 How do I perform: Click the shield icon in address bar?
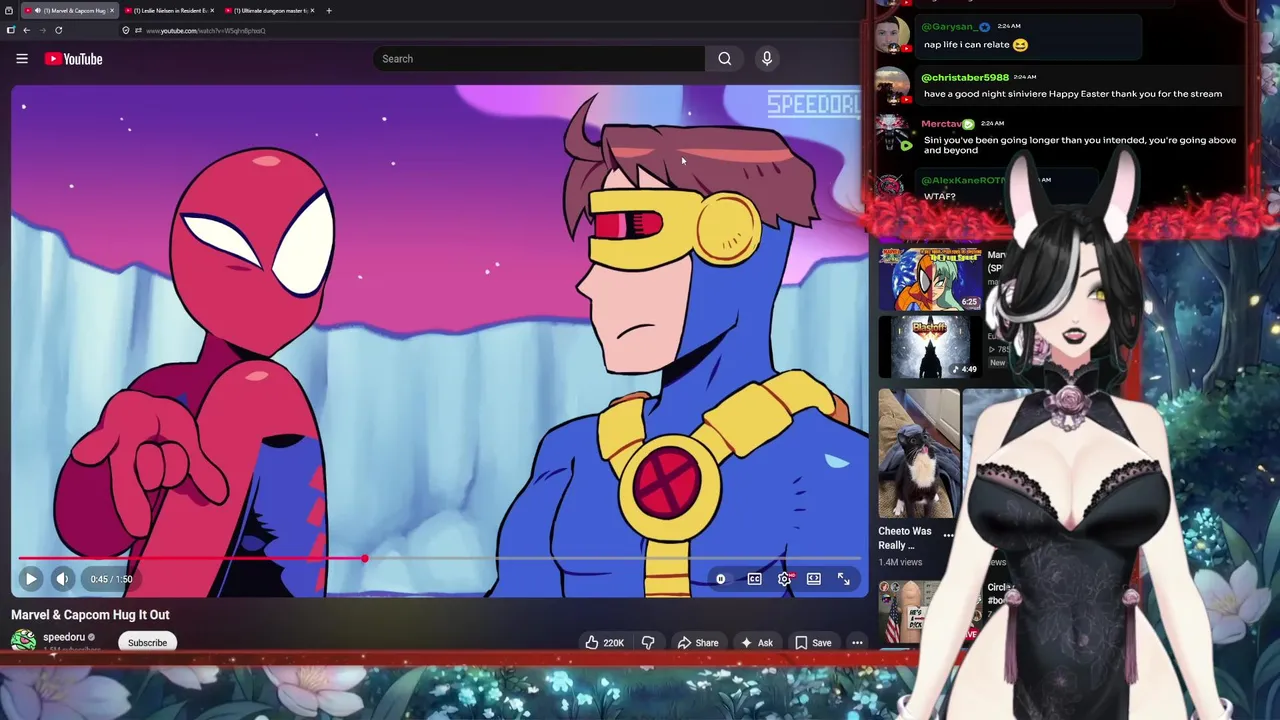tap(125, 30)
